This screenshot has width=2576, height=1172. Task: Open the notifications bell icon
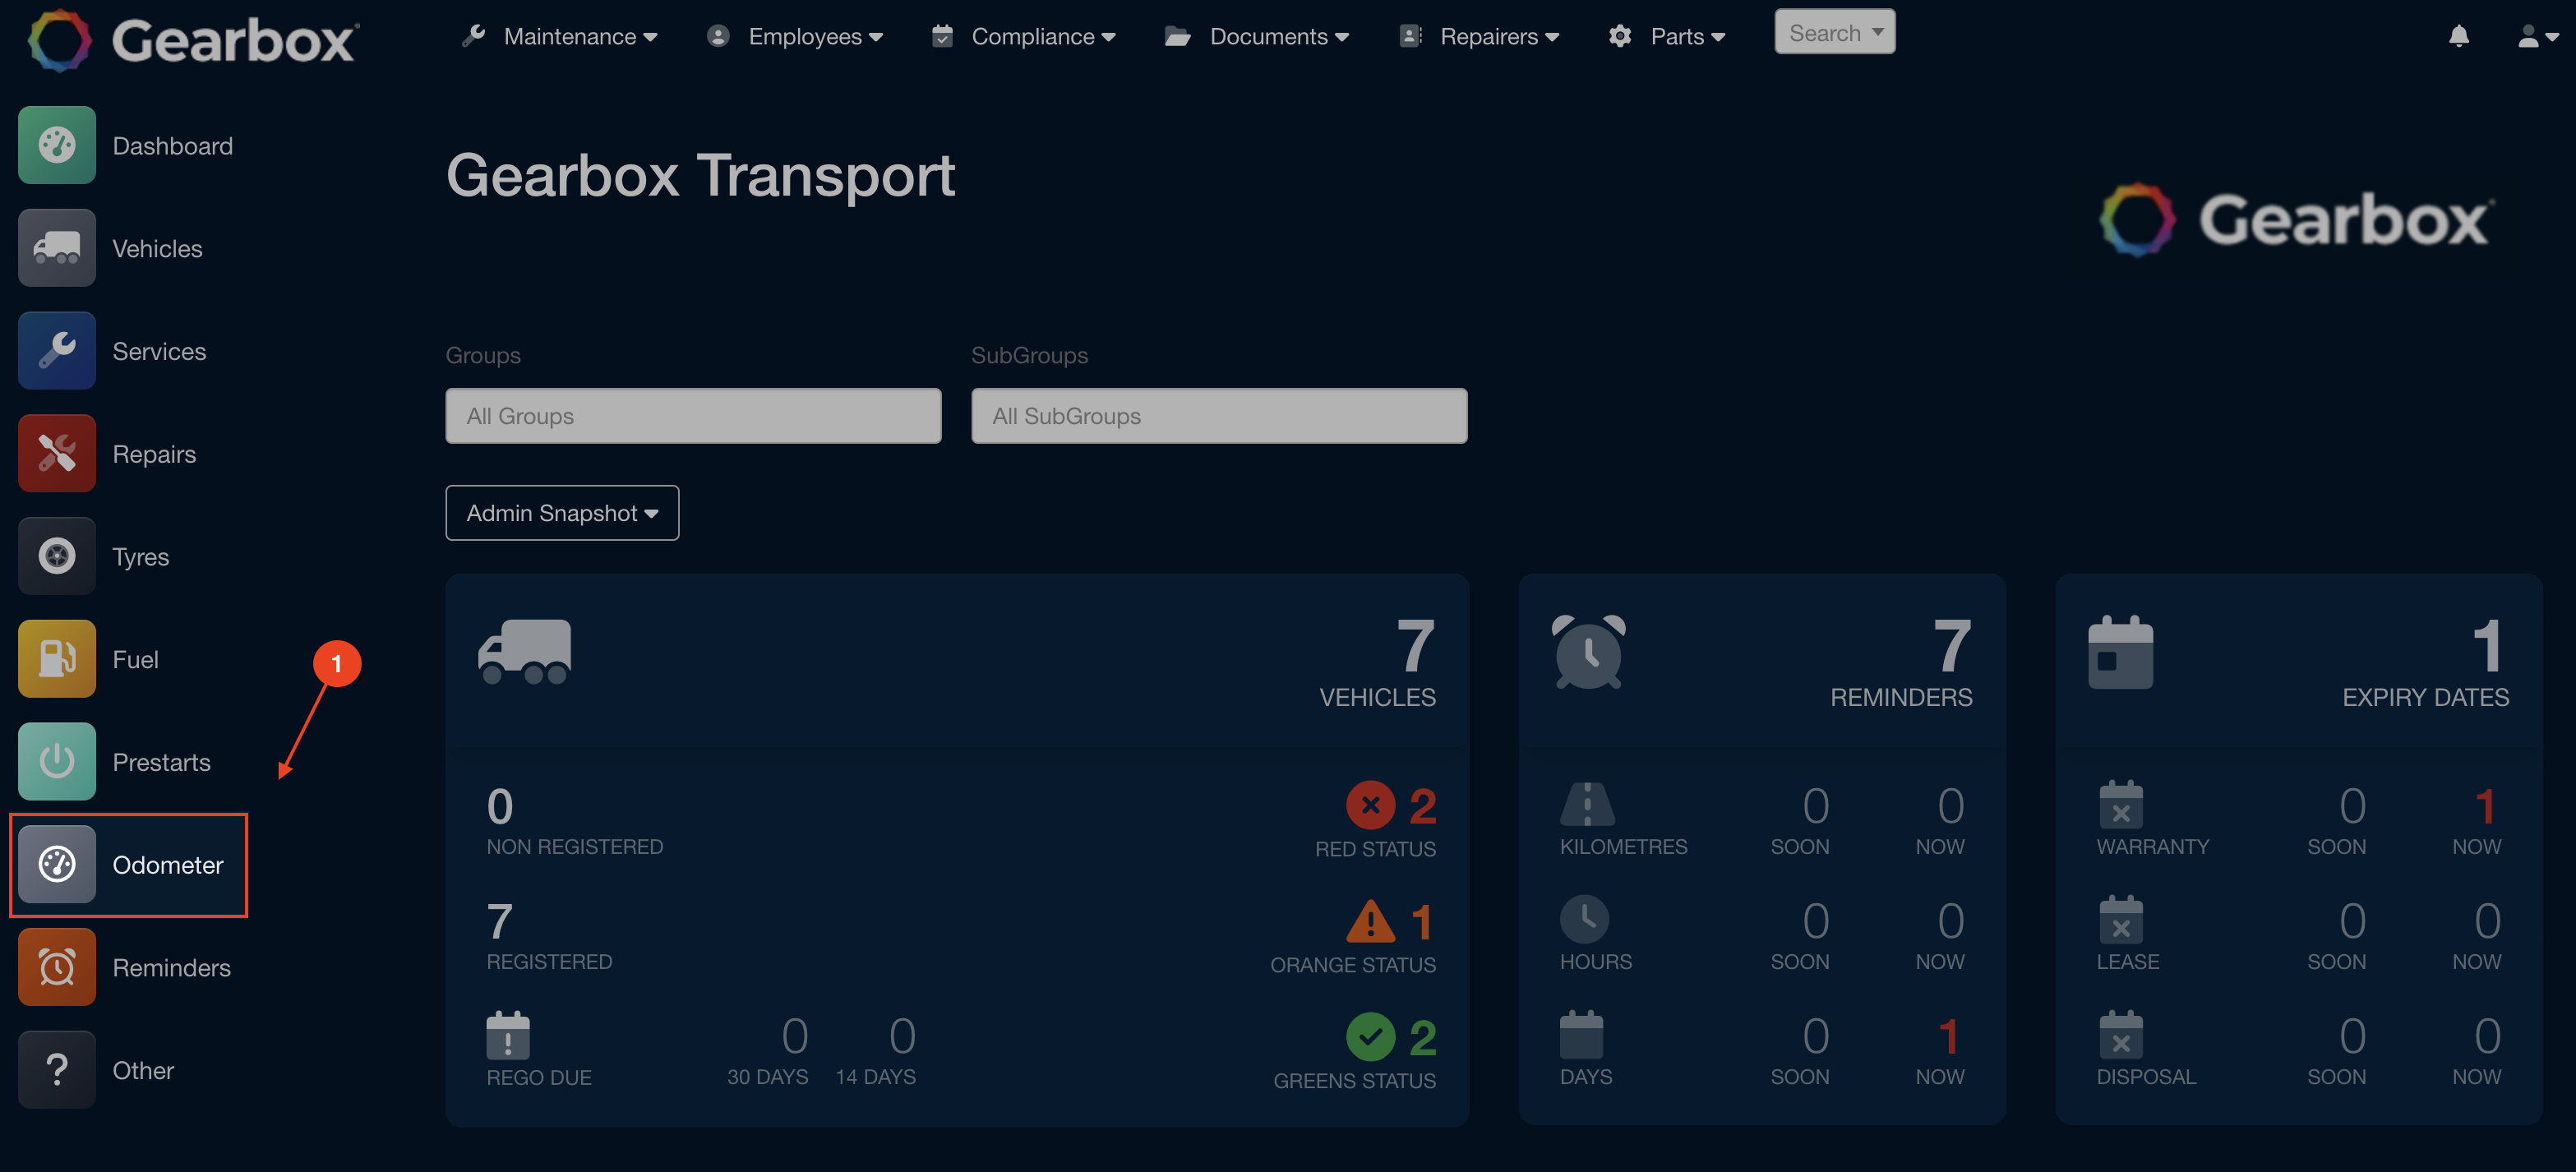pyautogui.click(x=2459, y=36)
